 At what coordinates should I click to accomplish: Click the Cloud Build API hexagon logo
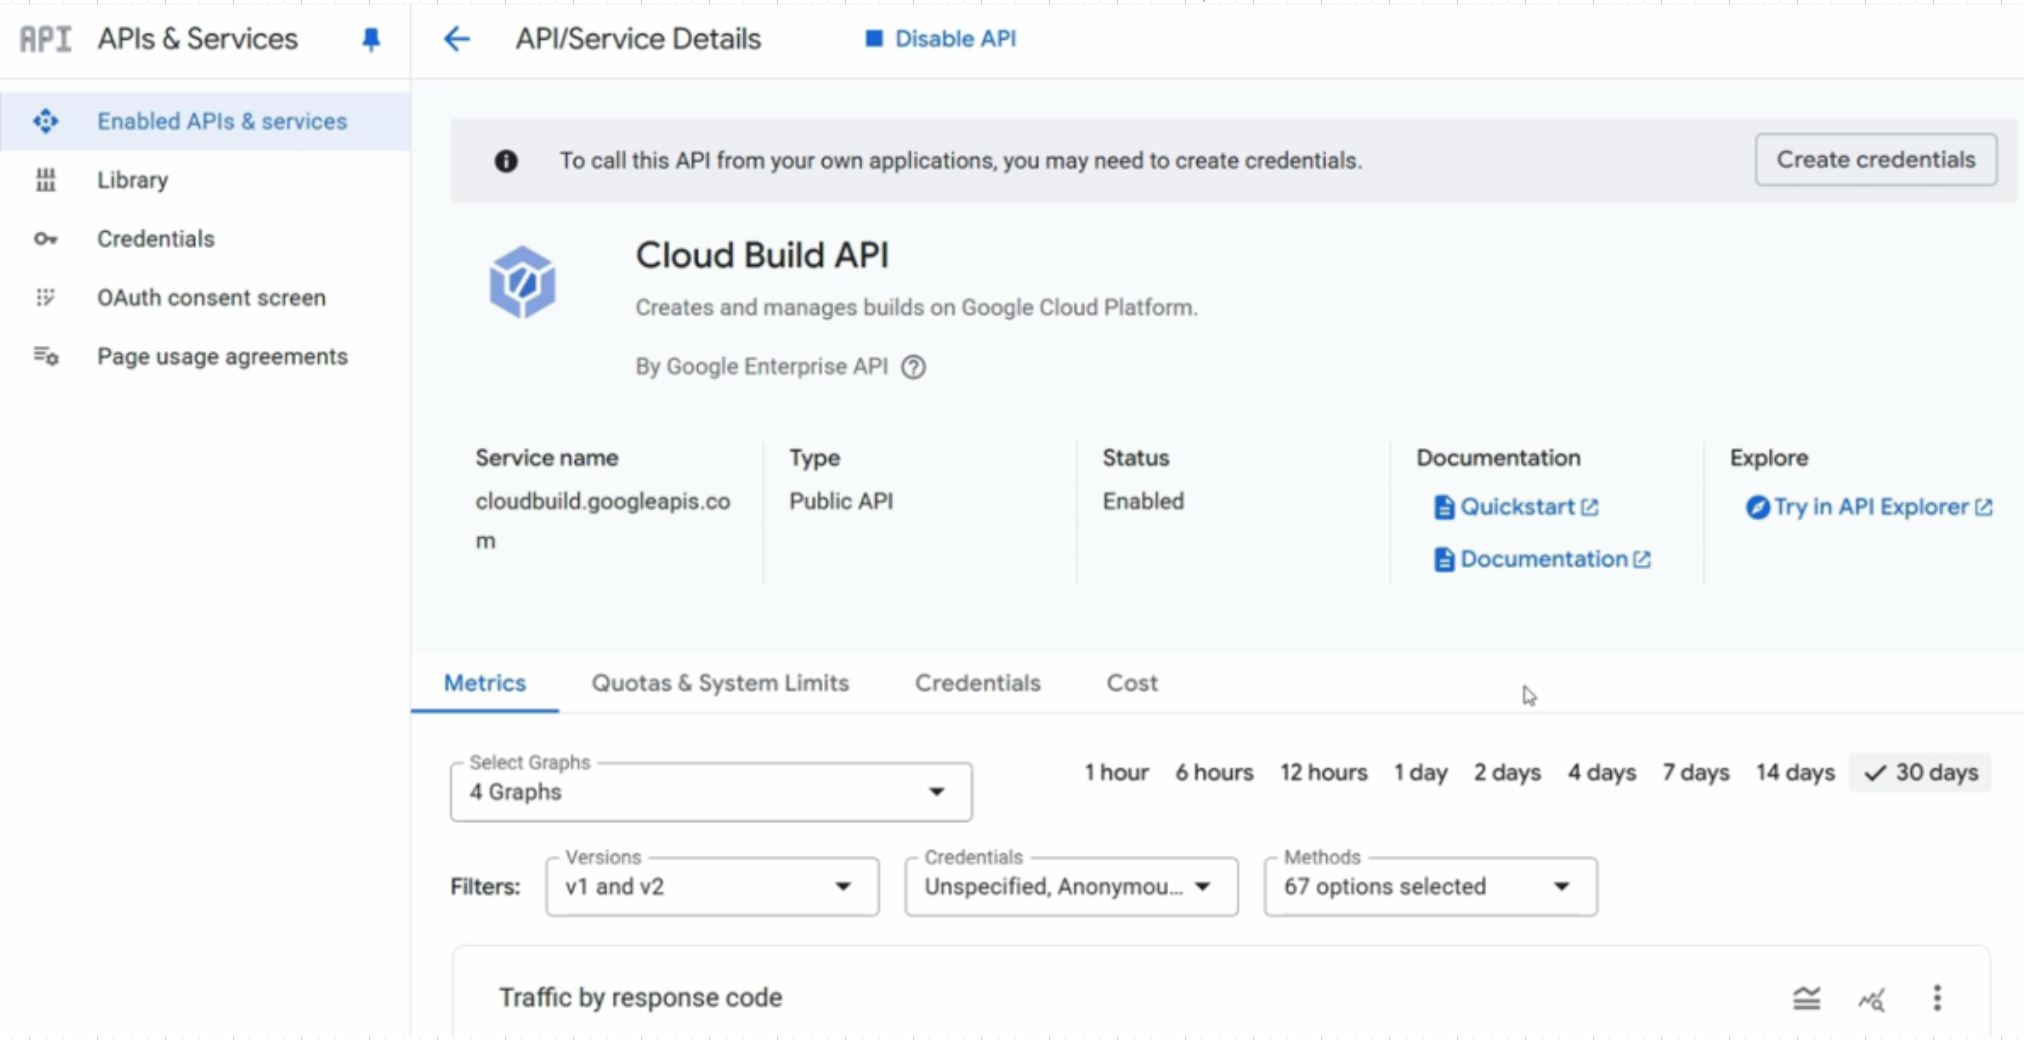point(522,282)
